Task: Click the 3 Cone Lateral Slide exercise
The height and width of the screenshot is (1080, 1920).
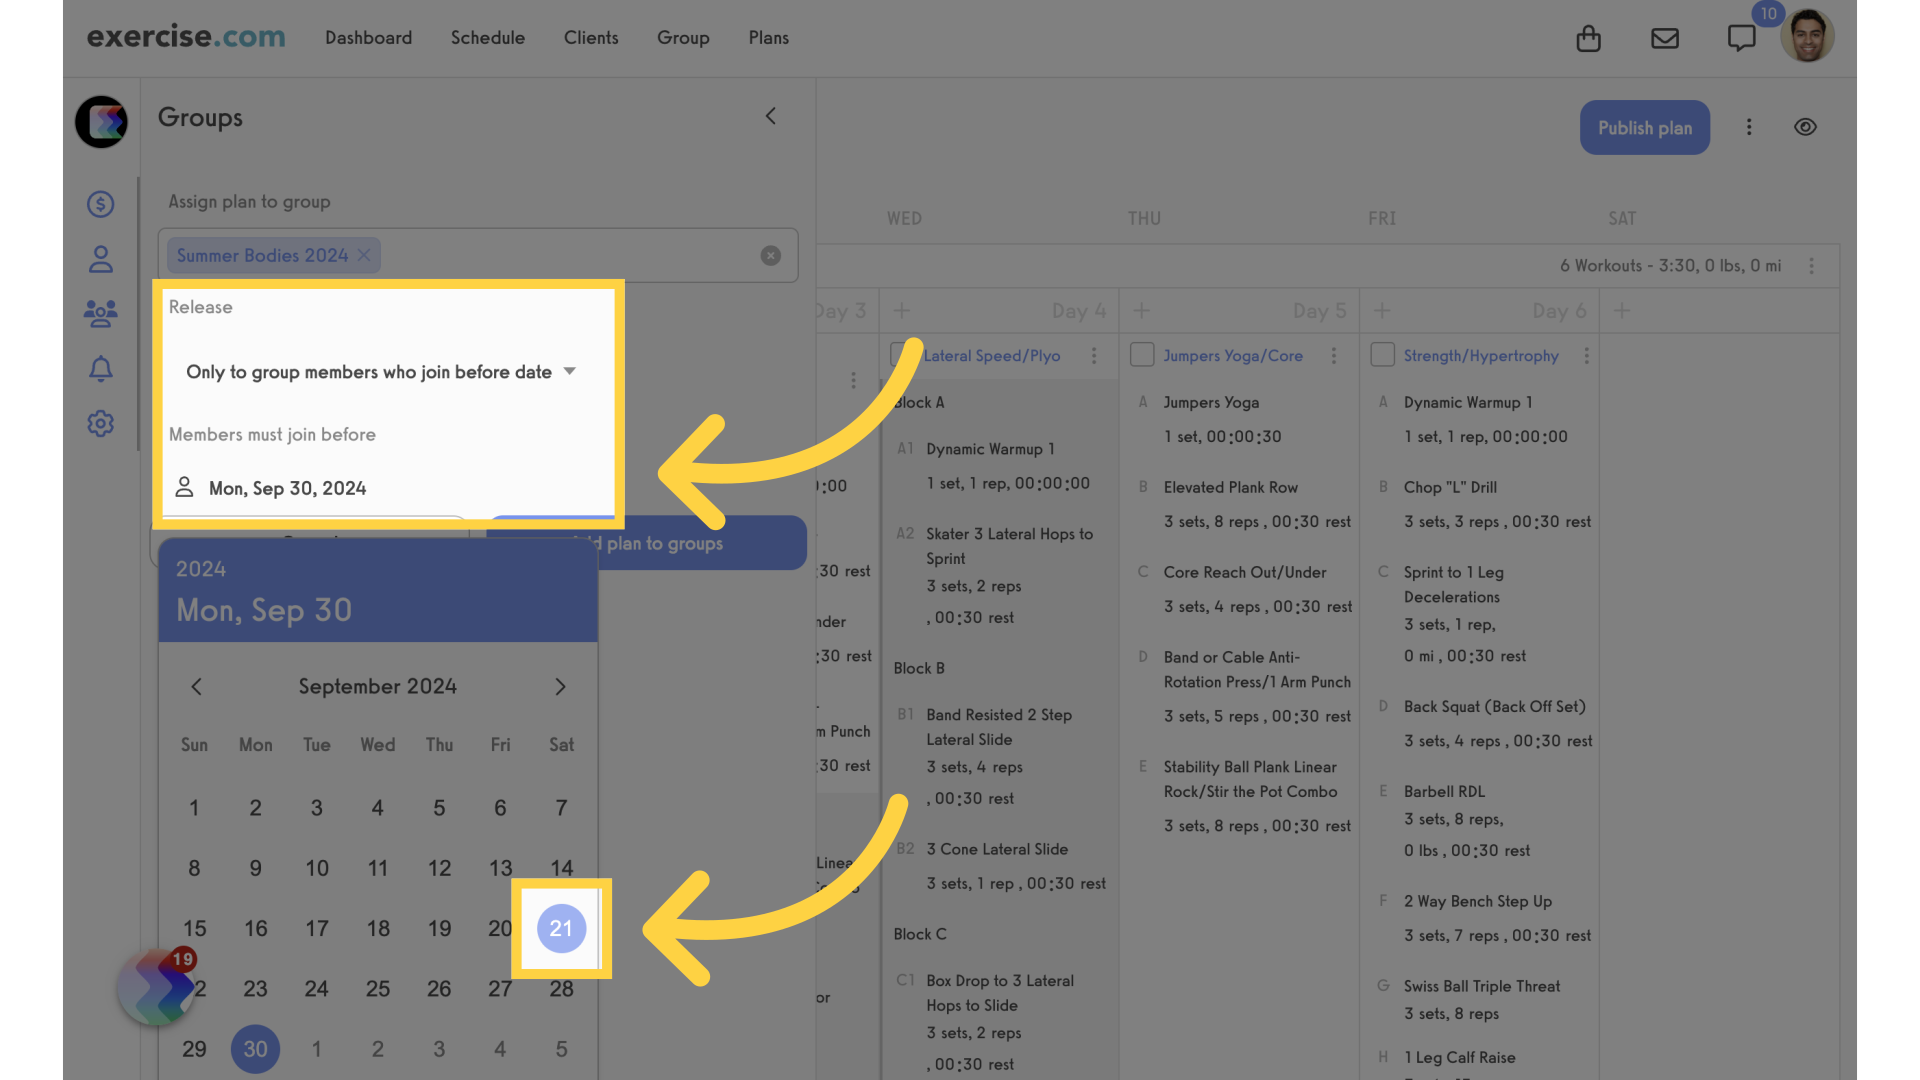Action: click(x=996, y=849)
